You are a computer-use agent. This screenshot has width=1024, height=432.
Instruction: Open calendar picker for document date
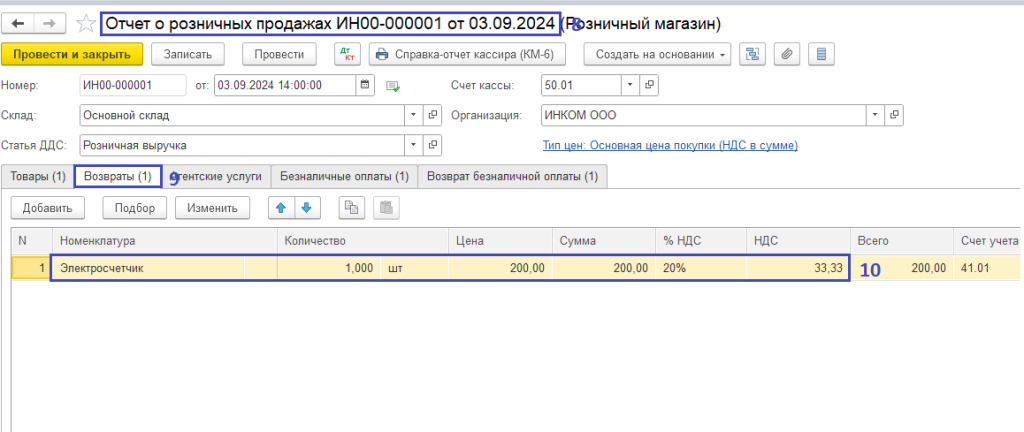coord(365,85)
